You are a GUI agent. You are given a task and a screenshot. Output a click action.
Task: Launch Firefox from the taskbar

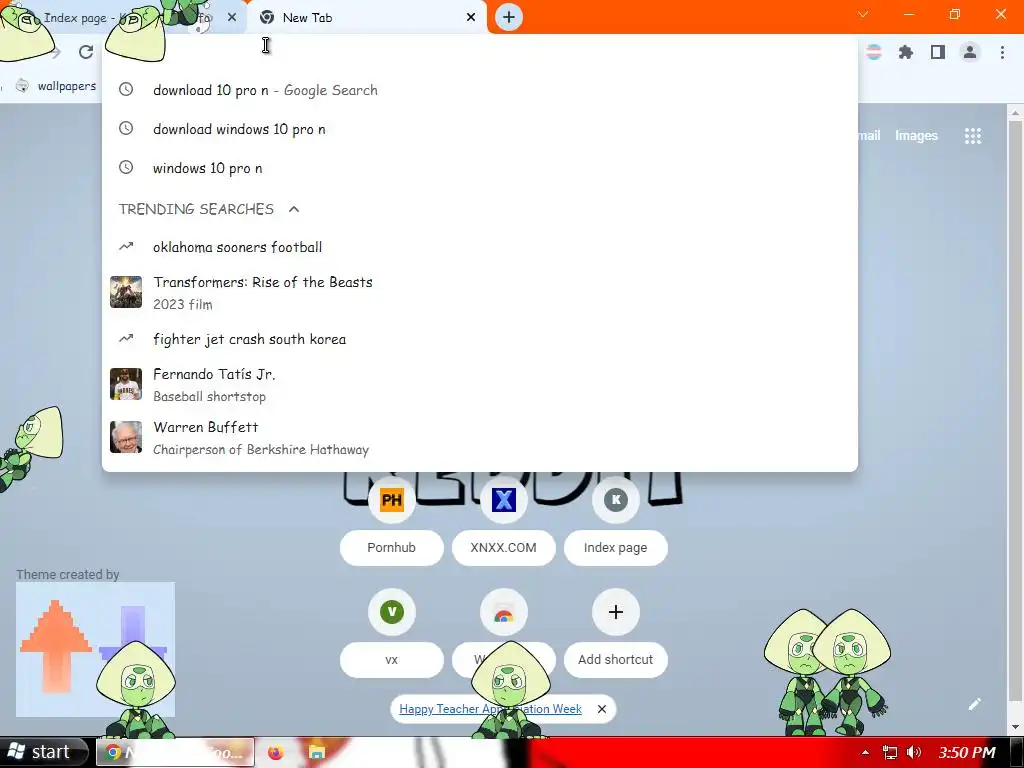(275, 753)
